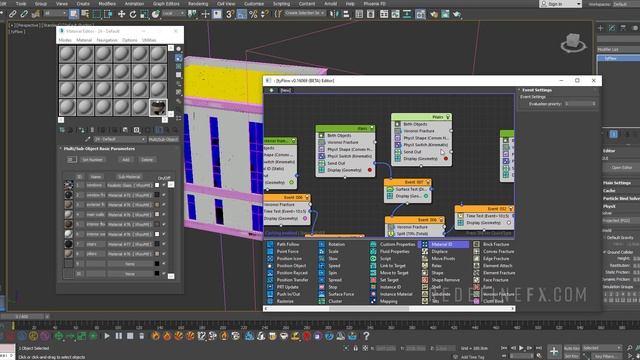Toggle On/Off checkbox for material ID 10
The width and height of the screenshot is (640, 360).
tap(164, 273)
